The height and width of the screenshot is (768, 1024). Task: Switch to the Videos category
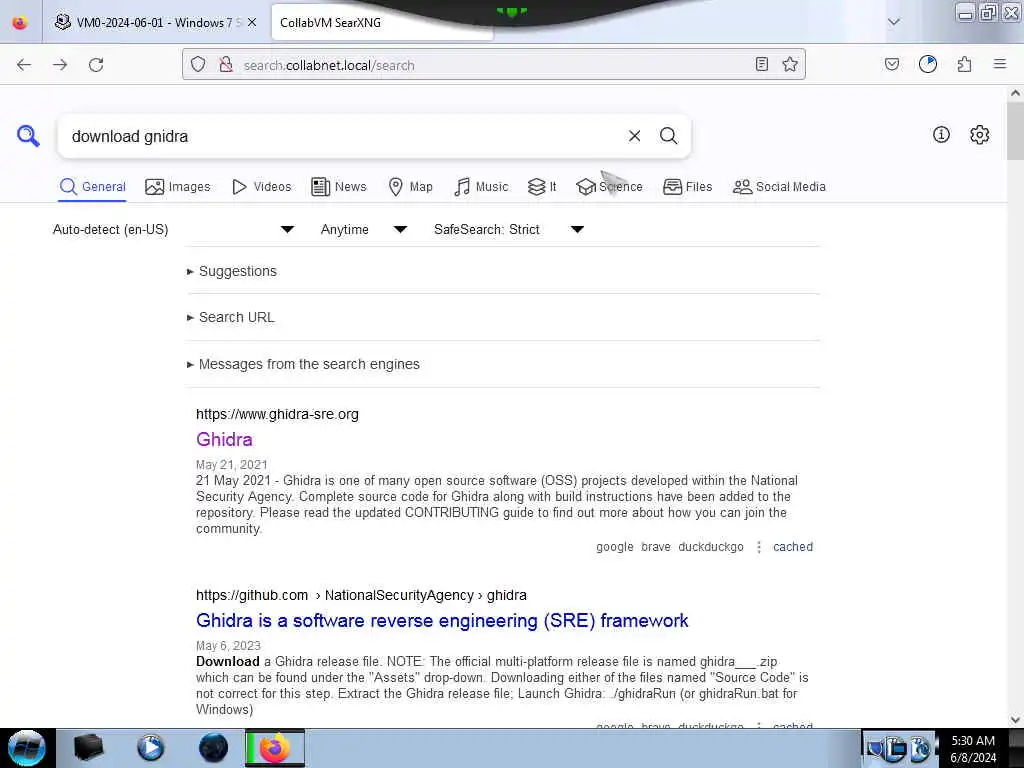point(261,187)
